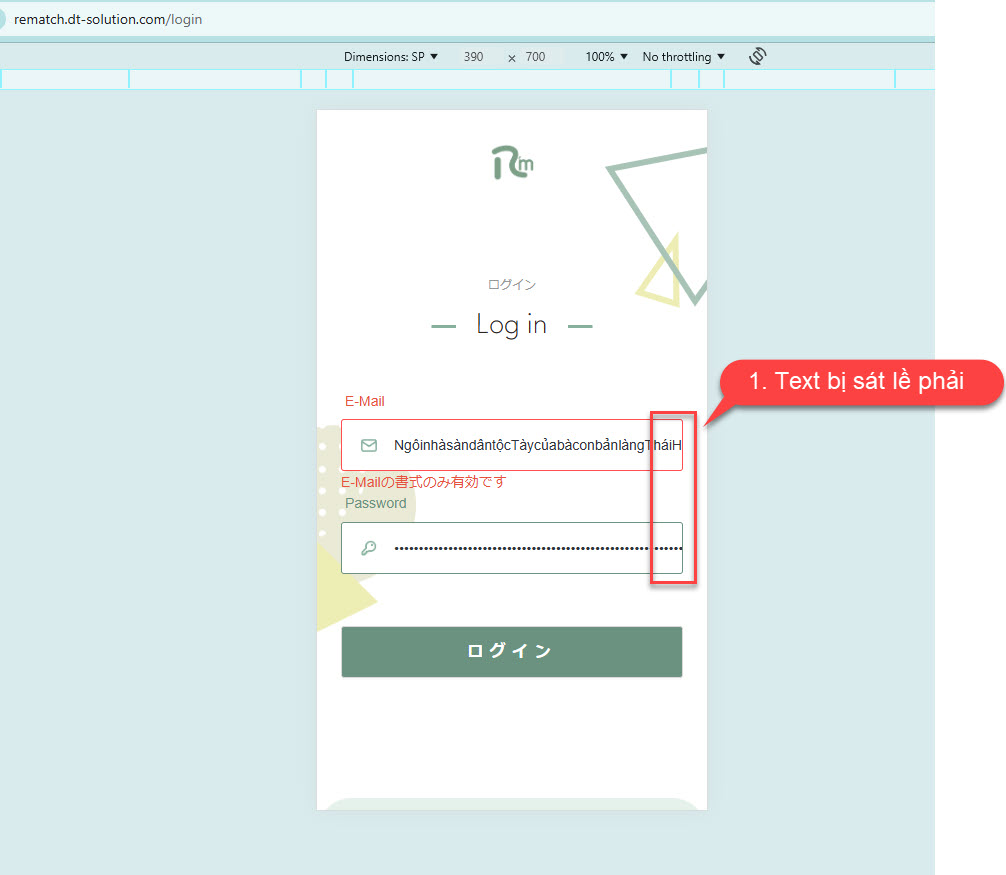The height and width of the screenshot is (875, 1006).
Task: Click the rotate device orientation icon
Action: click(757, 56)
